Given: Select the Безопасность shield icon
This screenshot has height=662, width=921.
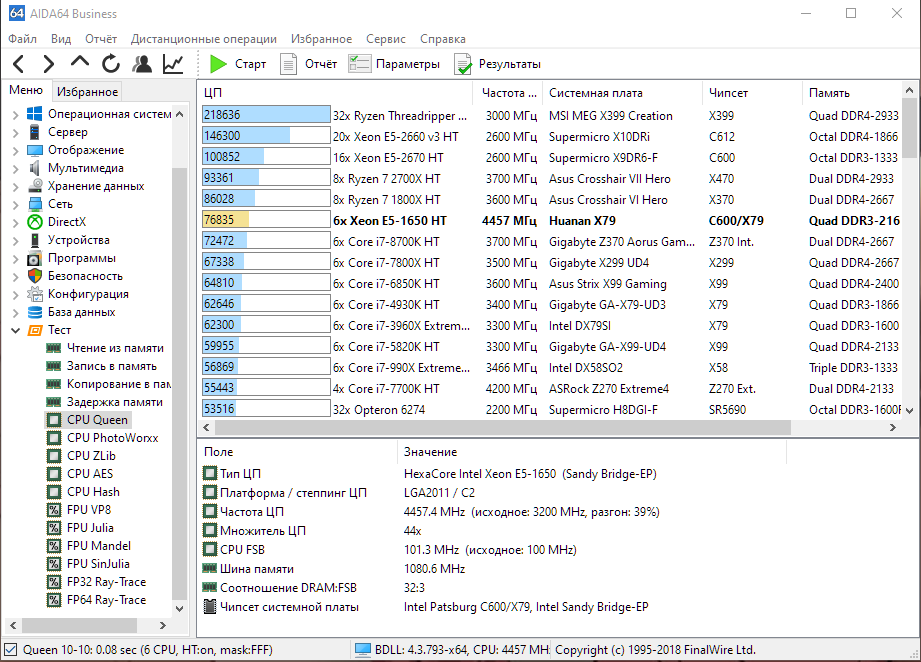Looking at the screenshot, I should tap(35, 276).
